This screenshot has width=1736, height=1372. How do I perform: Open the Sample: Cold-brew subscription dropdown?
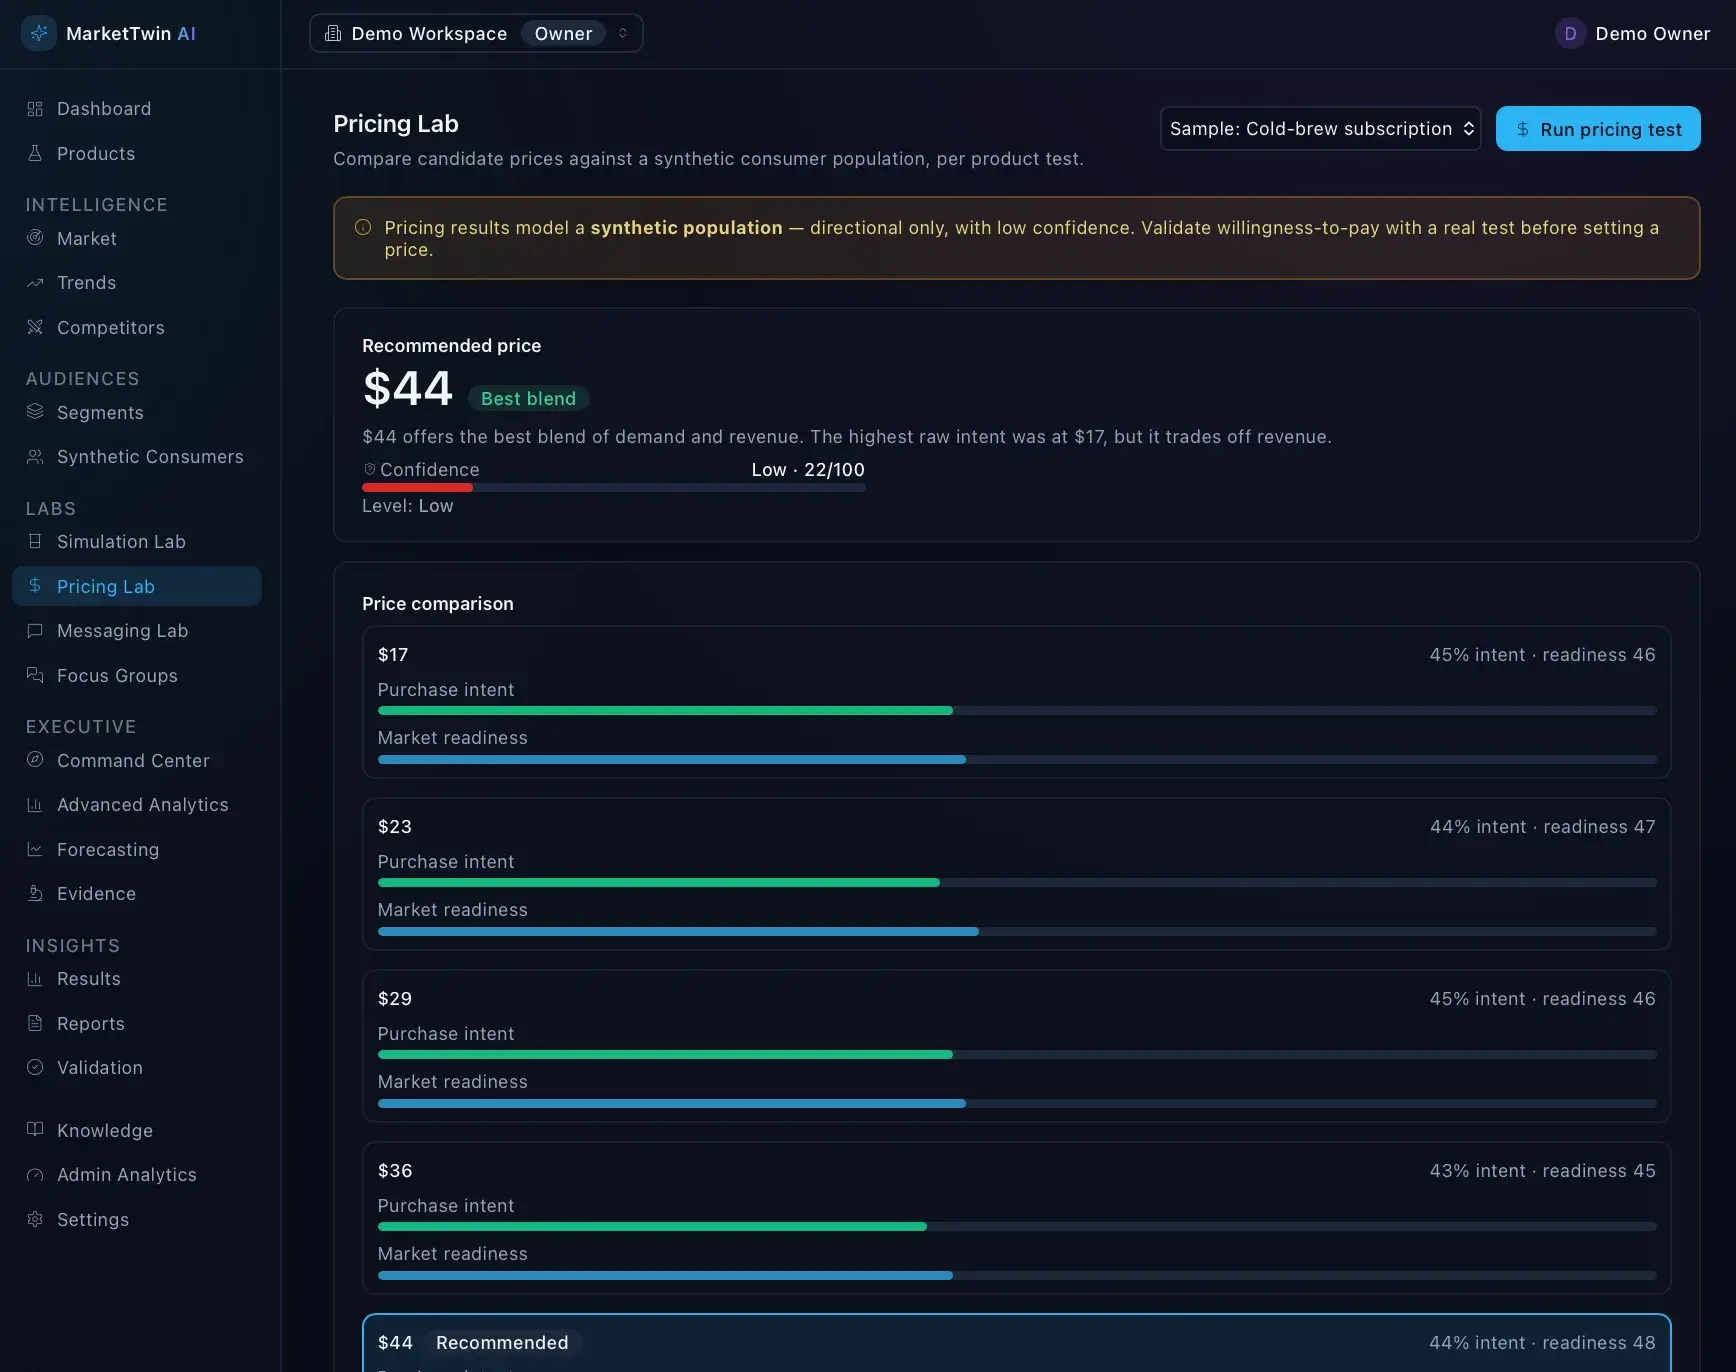[x=1320, y=128]
